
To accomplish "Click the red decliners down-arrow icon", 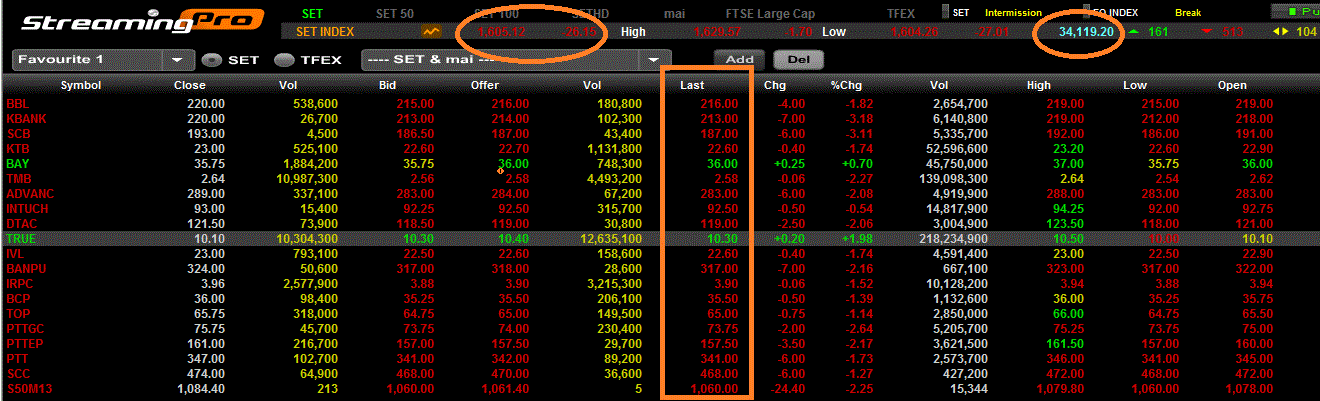I will [x=1207, y=32].
